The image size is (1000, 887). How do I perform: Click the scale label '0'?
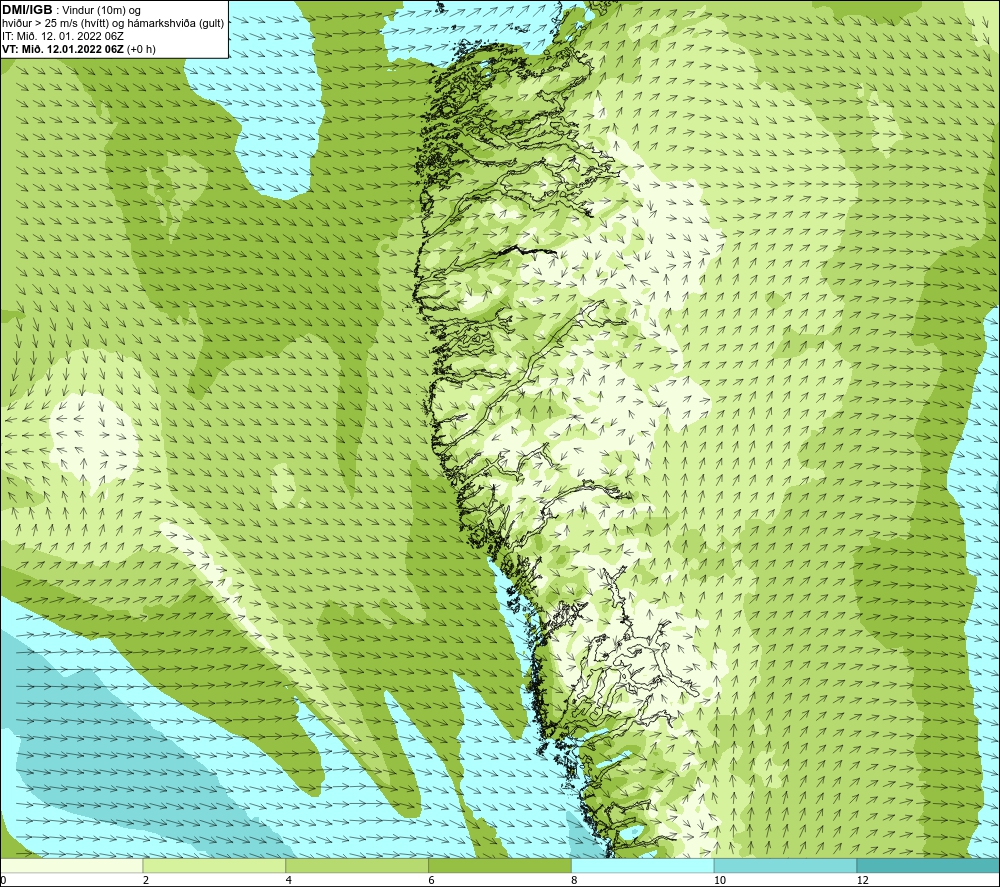click(x=3, y=881)
